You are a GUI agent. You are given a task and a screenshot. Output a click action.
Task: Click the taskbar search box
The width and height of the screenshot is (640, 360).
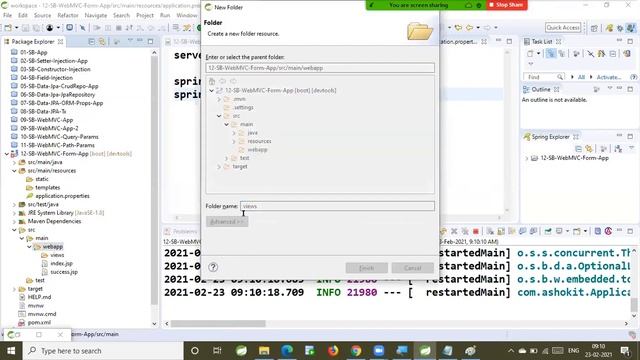point(103,351)
